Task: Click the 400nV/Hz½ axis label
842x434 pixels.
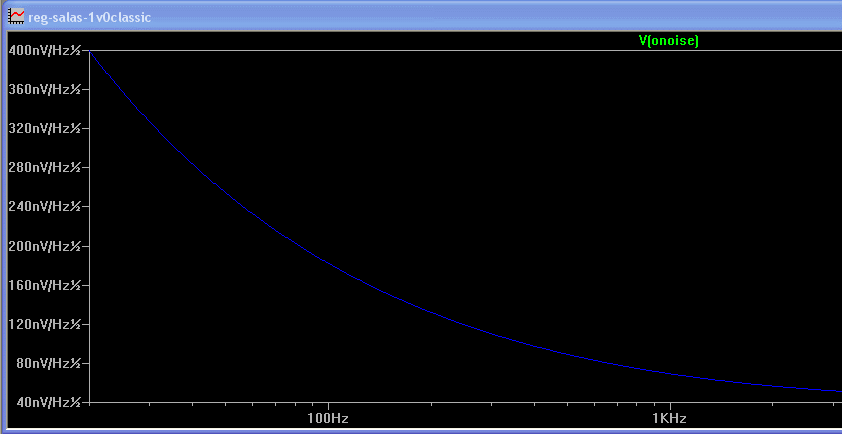Action: tap(45, 50)
